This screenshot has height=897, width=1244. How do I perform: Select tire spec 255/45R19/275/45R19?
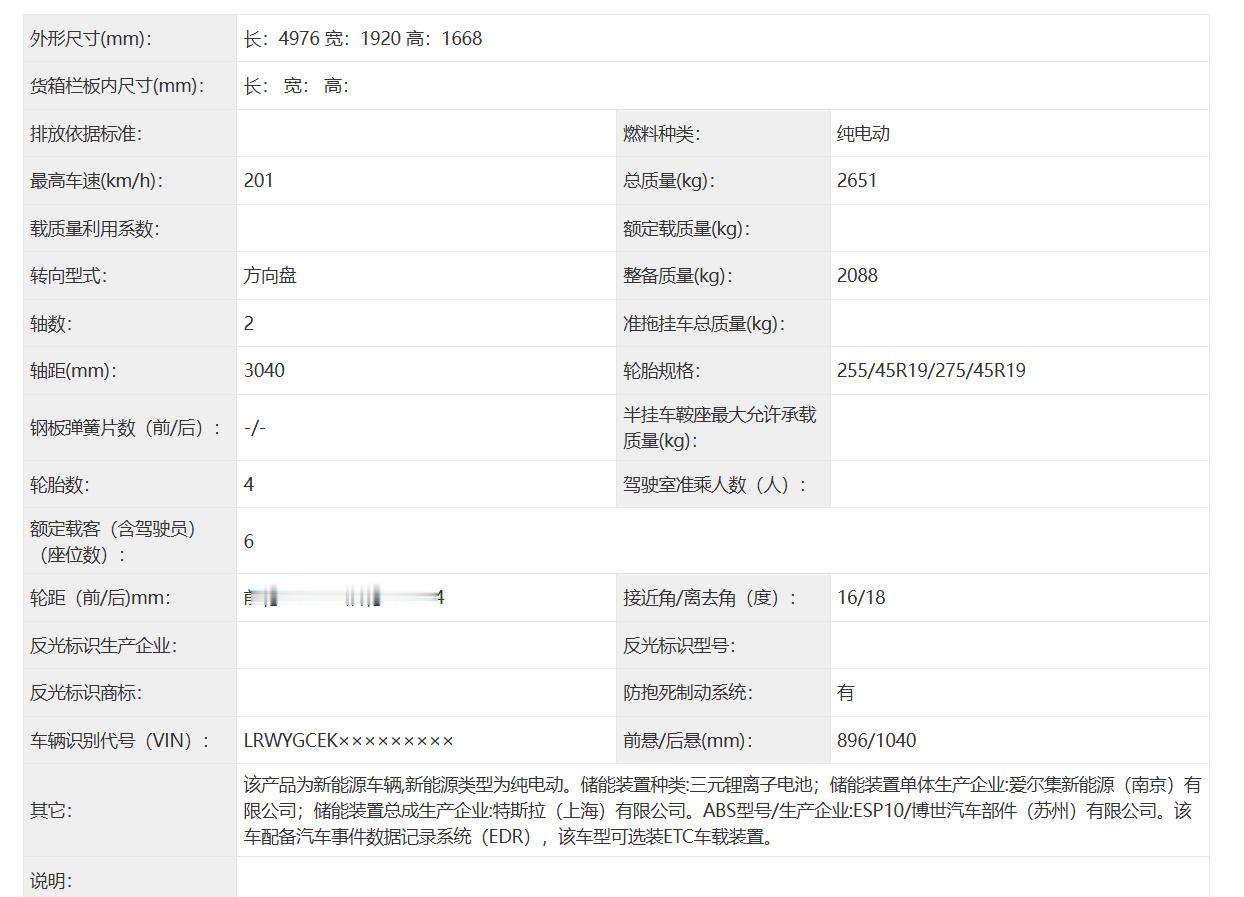pyautogui.click(x=931, y=371)
